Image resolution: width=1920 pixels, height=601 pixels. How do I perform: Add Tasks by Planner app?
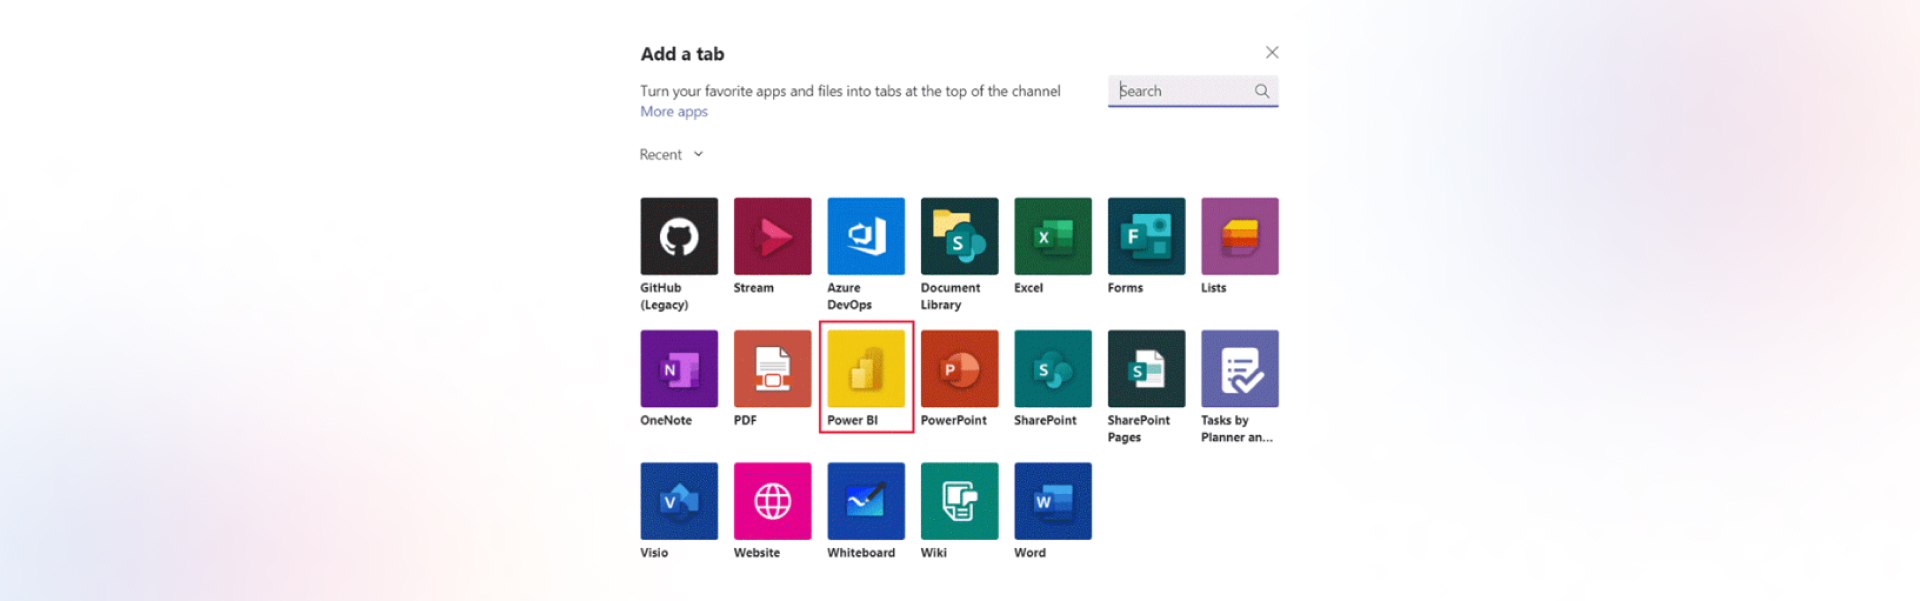1240,369
